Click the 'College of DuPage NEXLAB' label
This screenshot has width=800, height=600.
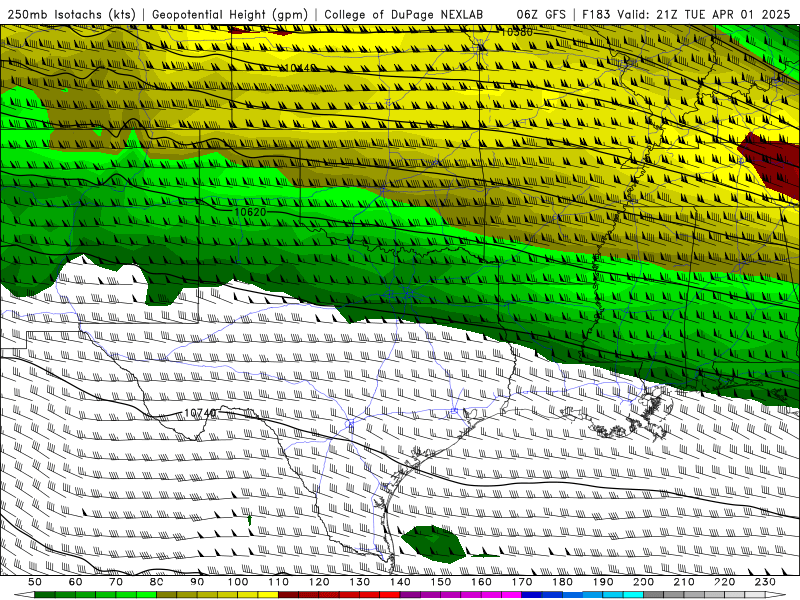pos(404,14)
